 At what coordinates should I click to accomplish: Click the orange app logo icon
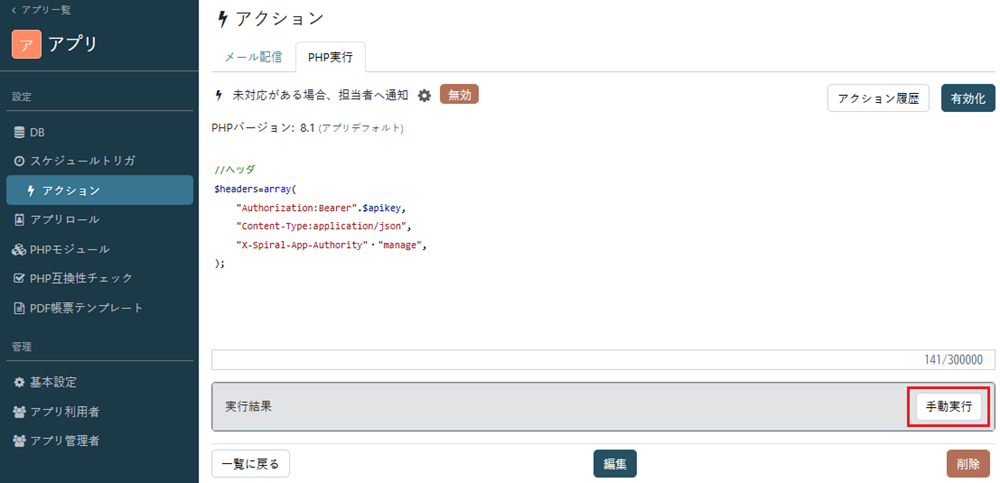(x=27, y=44)
